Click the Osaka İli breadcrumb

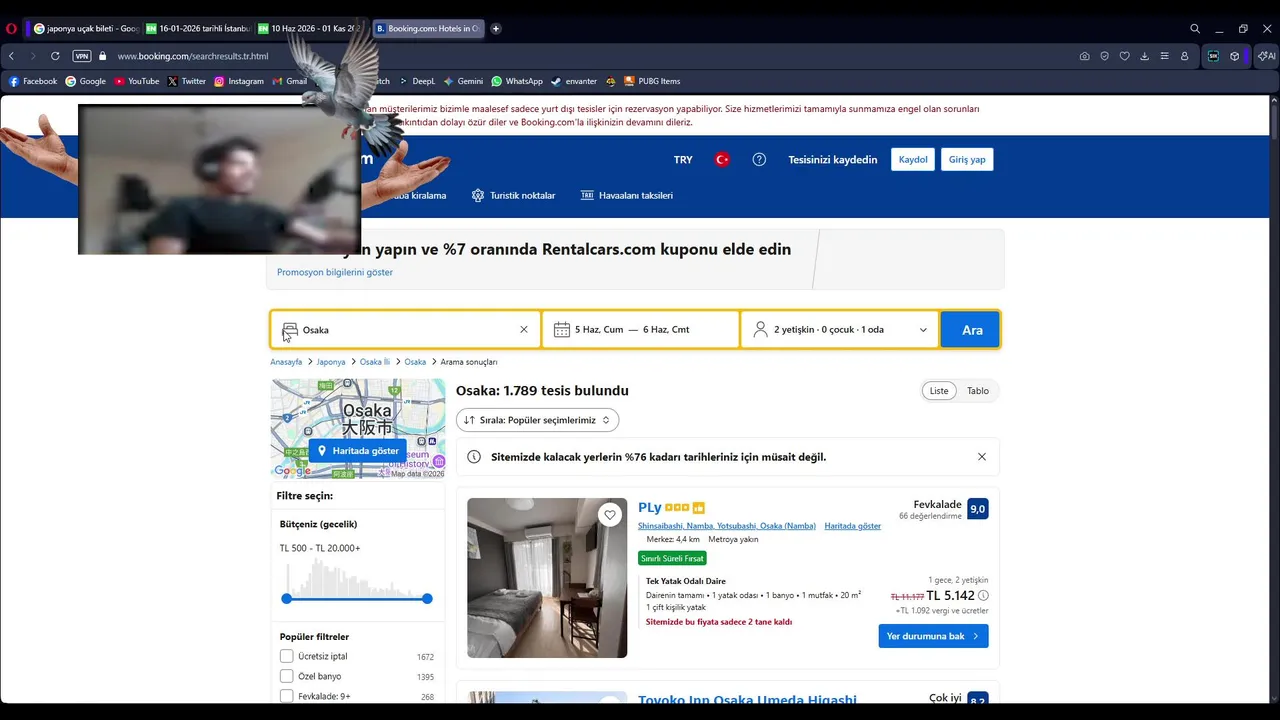tap(375, 362)
